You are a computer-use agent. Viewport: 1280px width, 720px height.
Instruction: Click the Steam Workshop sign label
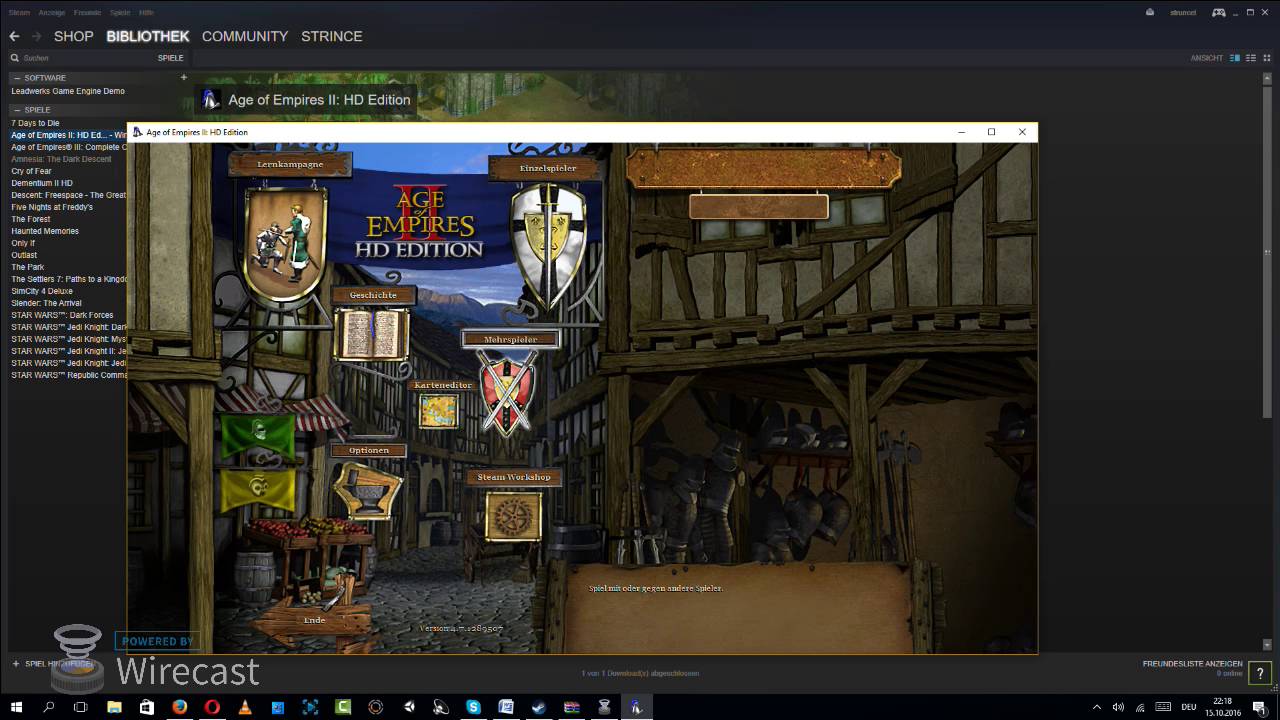tap(514, 477)
